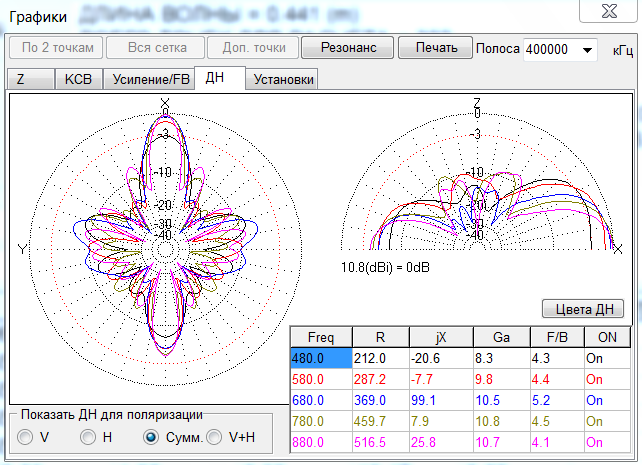Expand the Полоса bandwidth dropdown
642x465 pixels.
click(586, 50)
